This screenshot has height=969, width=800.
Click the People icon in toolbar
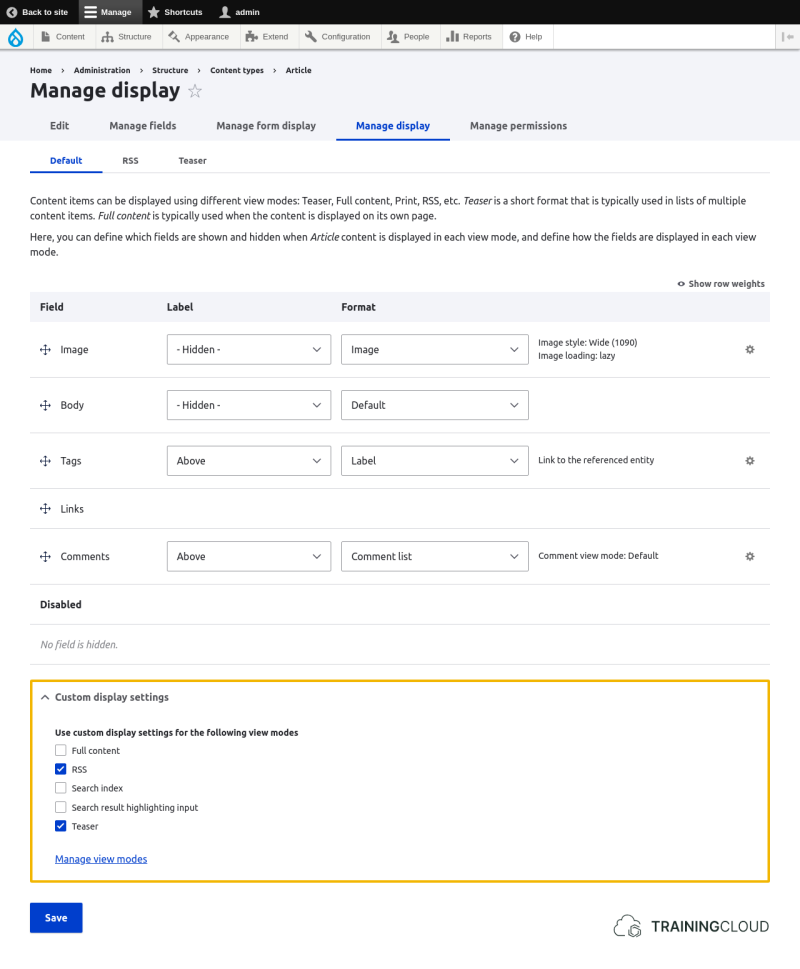393,36
